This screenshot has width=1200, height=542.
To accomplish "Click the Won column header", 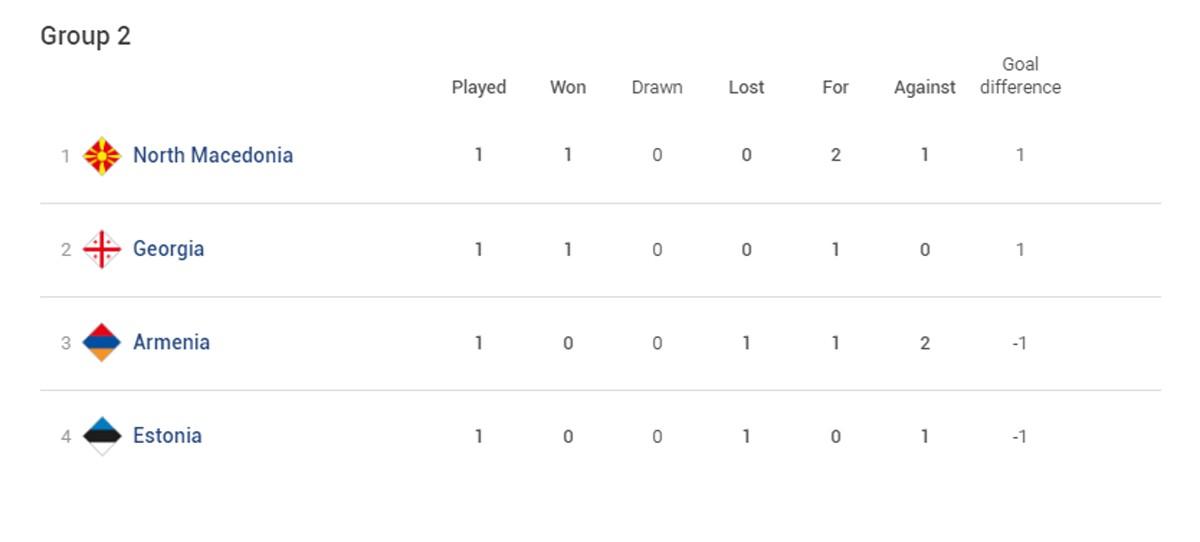I will pyautogui.click(x=568, y=87).
